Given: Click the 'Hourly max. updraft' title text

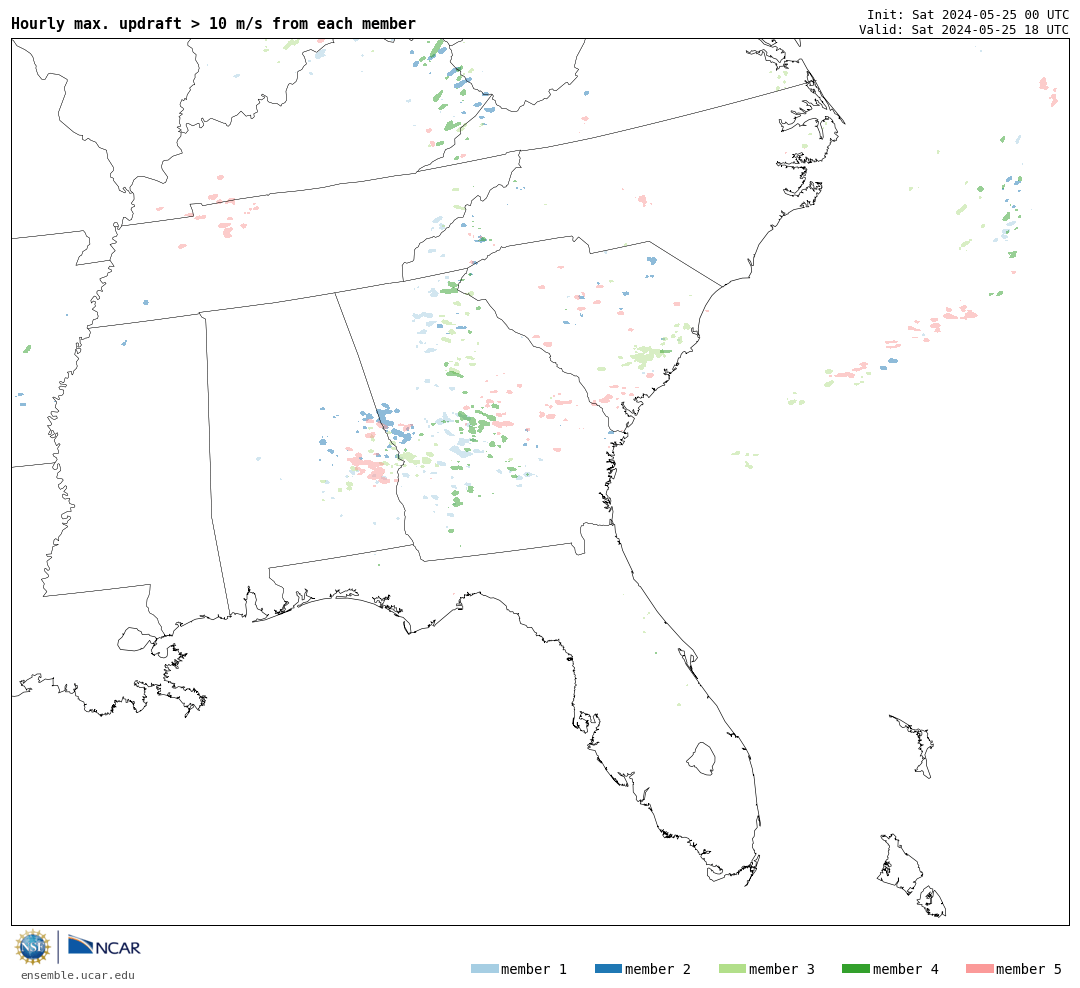Looking at the screenshot, I should pyautogui.click(x=214, y=23).
